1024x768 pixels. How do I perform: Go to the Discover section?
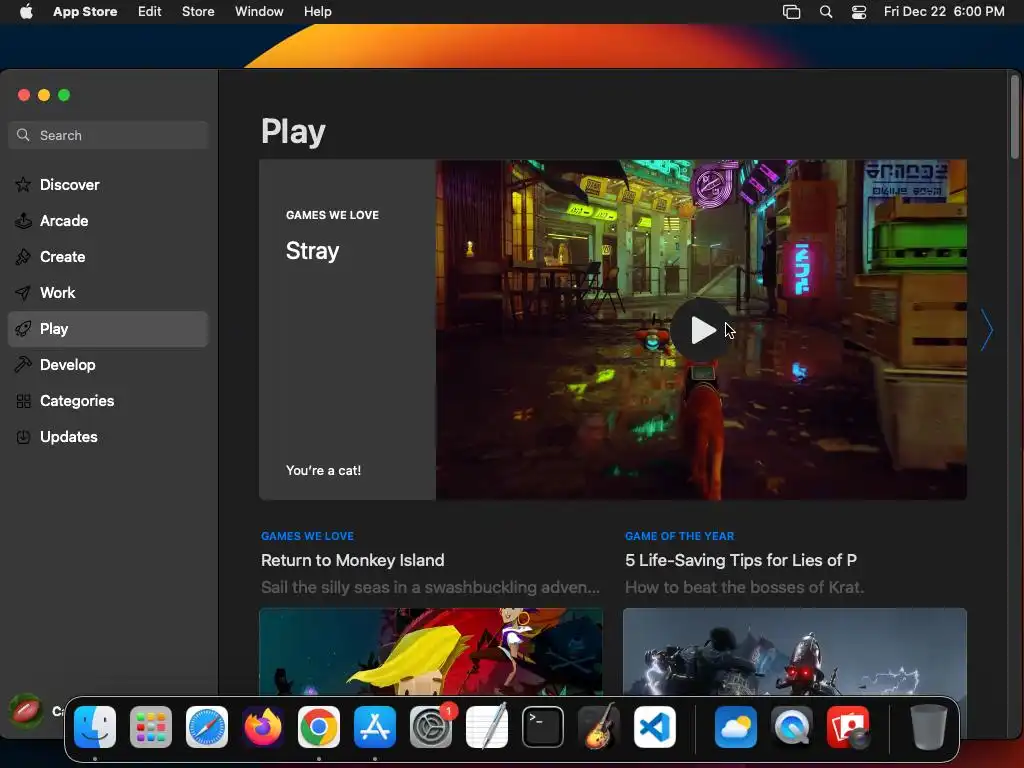click(108, 185)
